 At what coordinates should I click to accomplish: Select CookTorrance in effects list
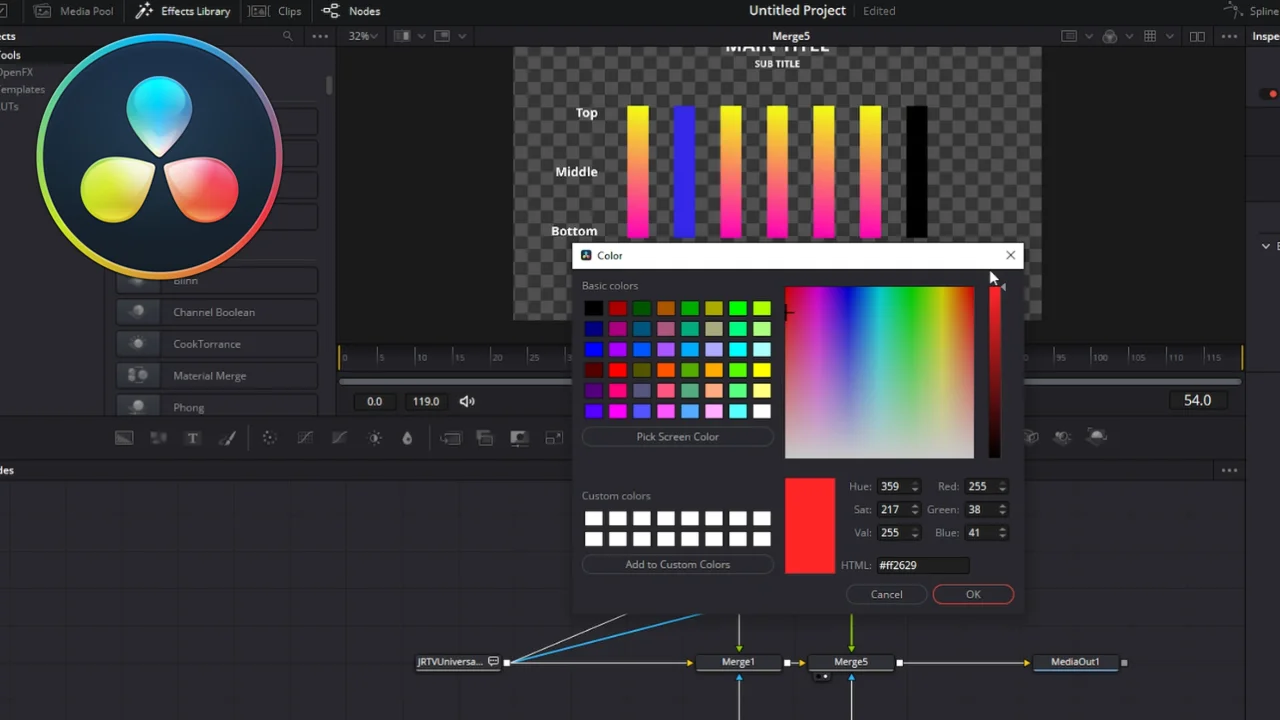(x=217, y=344)
